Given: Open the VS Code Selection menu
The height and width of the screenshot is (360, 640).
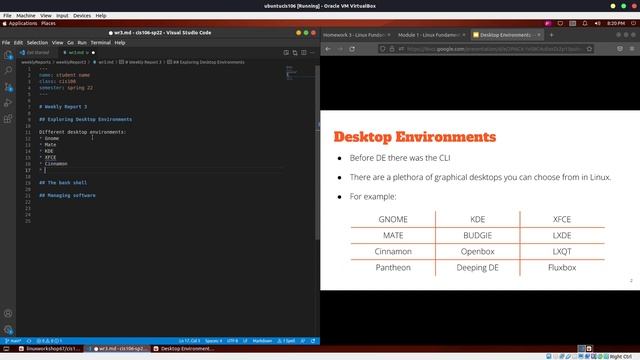Looking at the screenshot, I should point(37,42).
